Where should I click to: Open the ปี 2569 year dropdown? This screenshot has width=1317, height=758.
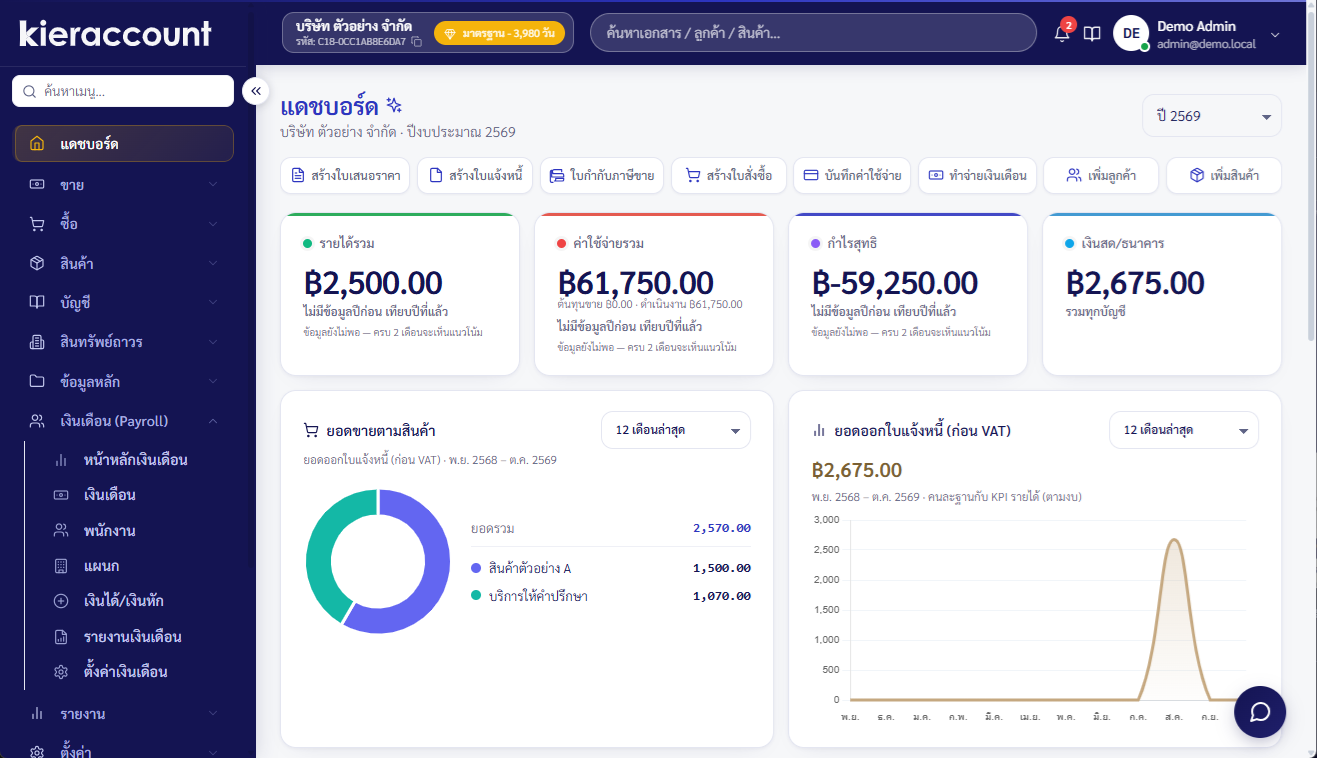[1212, 116]
